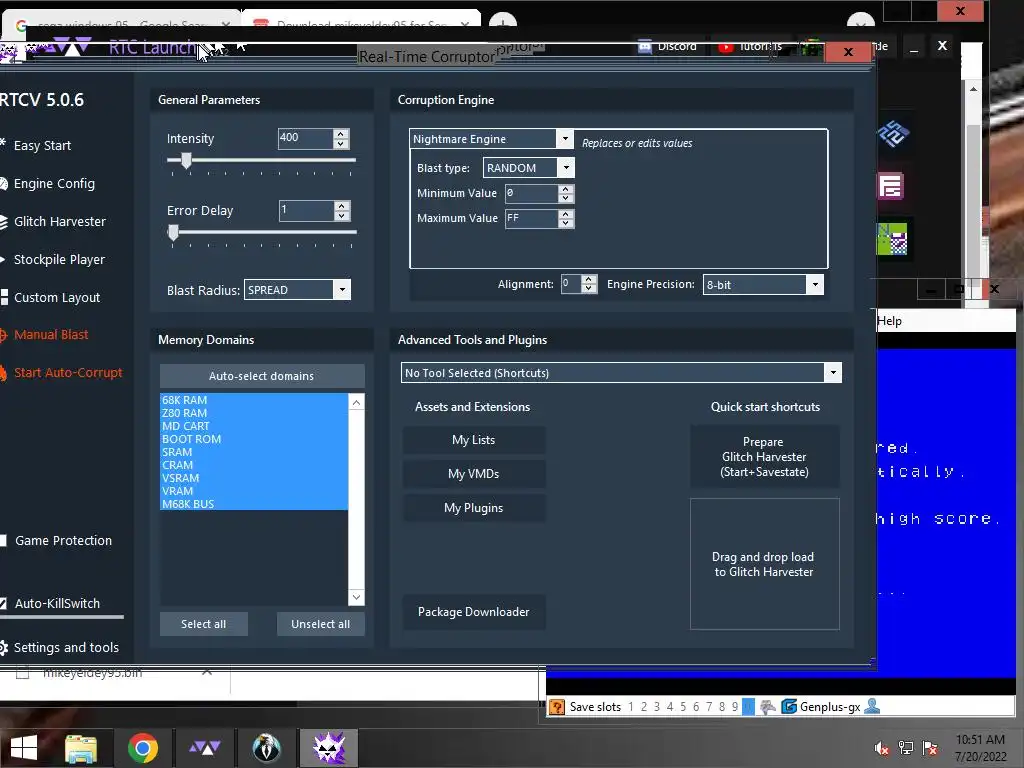Image resolution: width=1024 pixels, height=768 pixels.
Task: Open the Windows Start button
Action: pos(24,748)
